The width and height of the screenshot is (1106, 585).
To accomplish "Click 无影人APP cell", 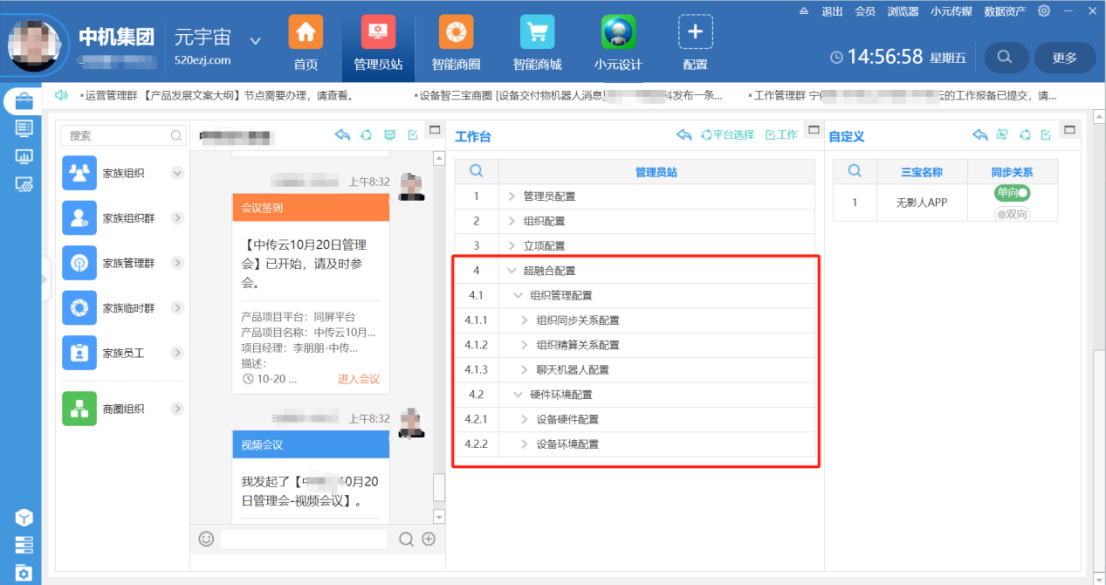I will 921,203.
